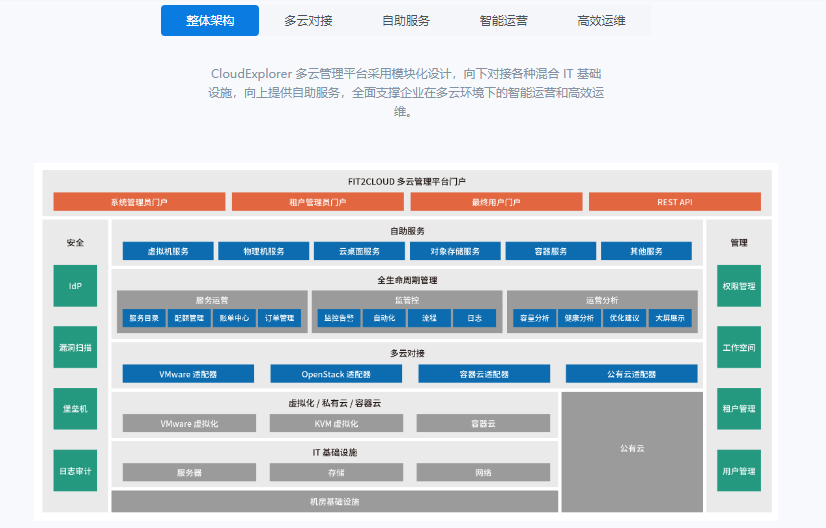Click the orange 系统管理员门户 box
Screen dimensions: 826x528
139,202
